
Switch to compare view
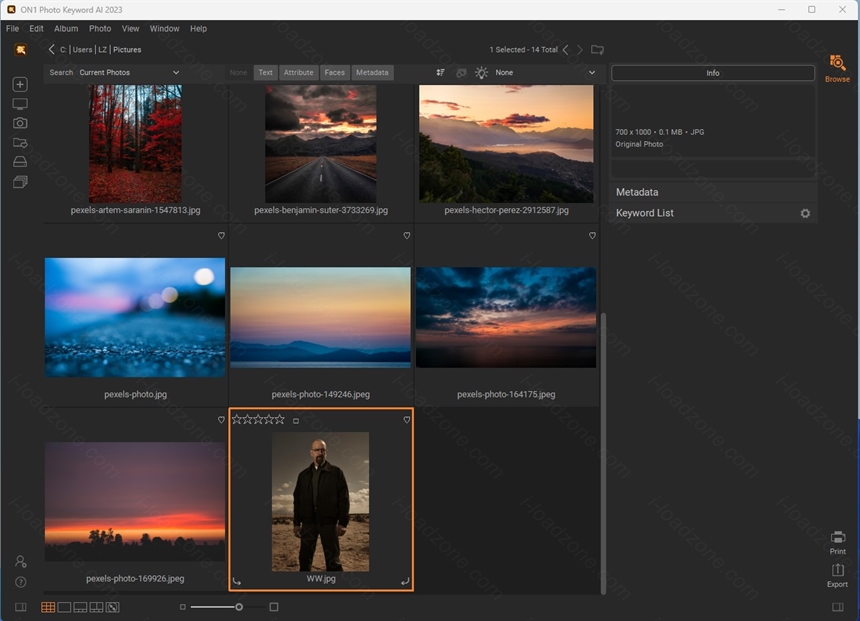(97, 607)
